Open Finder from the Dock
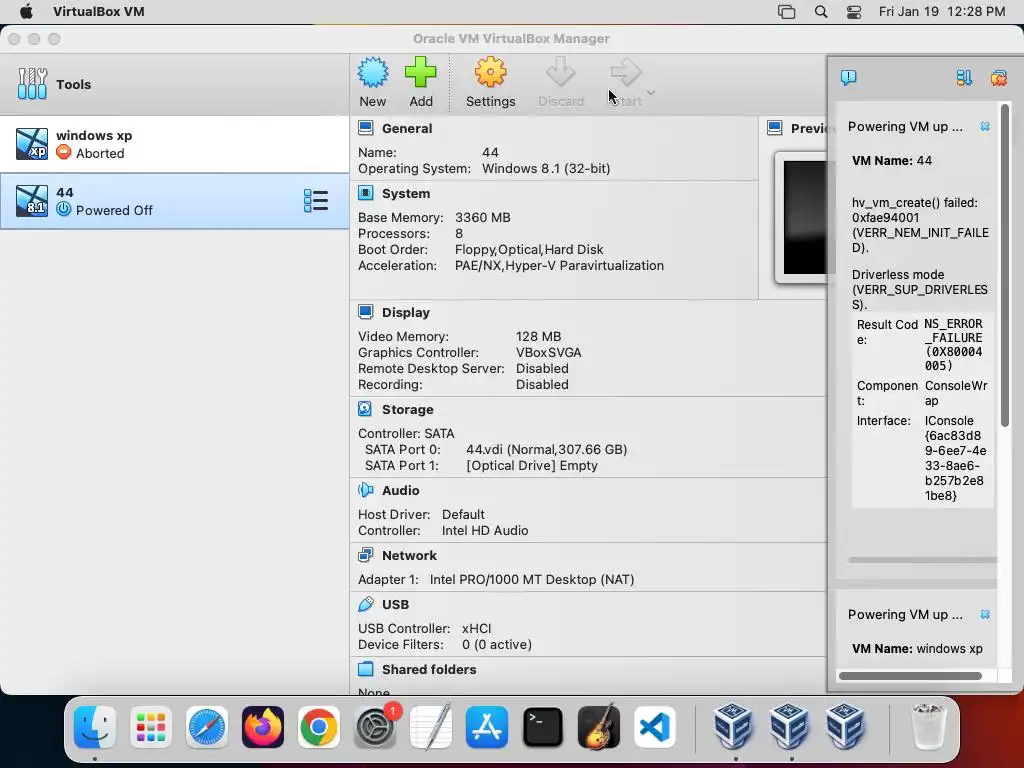The image size is (1024, 768). pos(95,727)
